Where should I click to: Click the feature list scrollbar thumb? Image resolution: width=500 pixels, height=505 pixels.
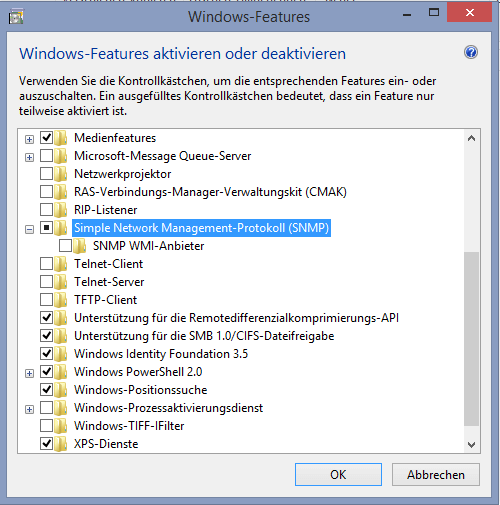471,339
